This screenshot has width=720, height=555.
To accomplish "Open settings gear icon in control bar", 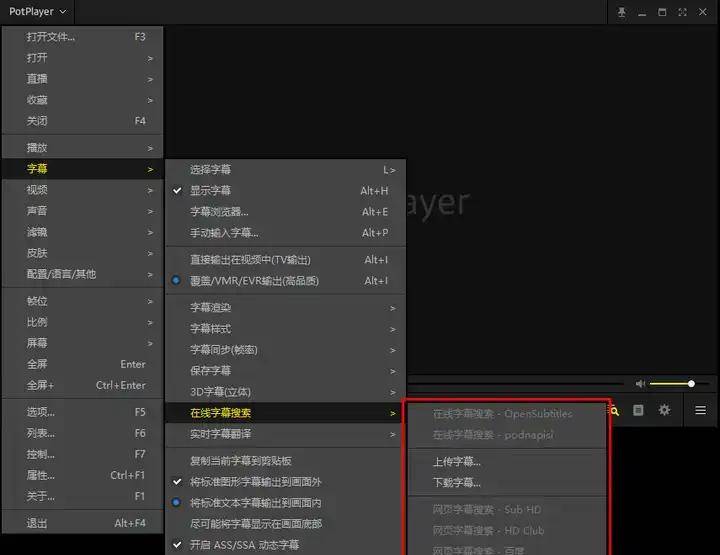I will pos(664,410).
